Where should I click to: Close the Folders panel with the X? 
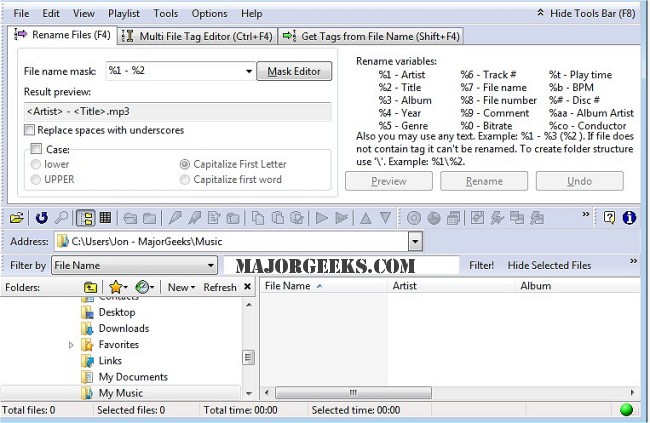tap(247, 287)
